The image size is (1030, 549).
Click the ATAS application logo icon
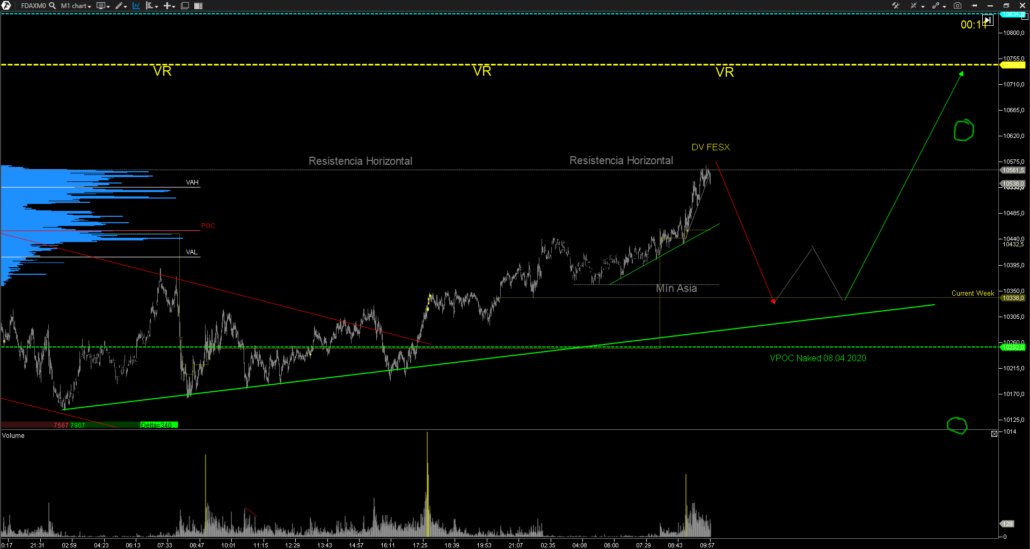point(6,5)
